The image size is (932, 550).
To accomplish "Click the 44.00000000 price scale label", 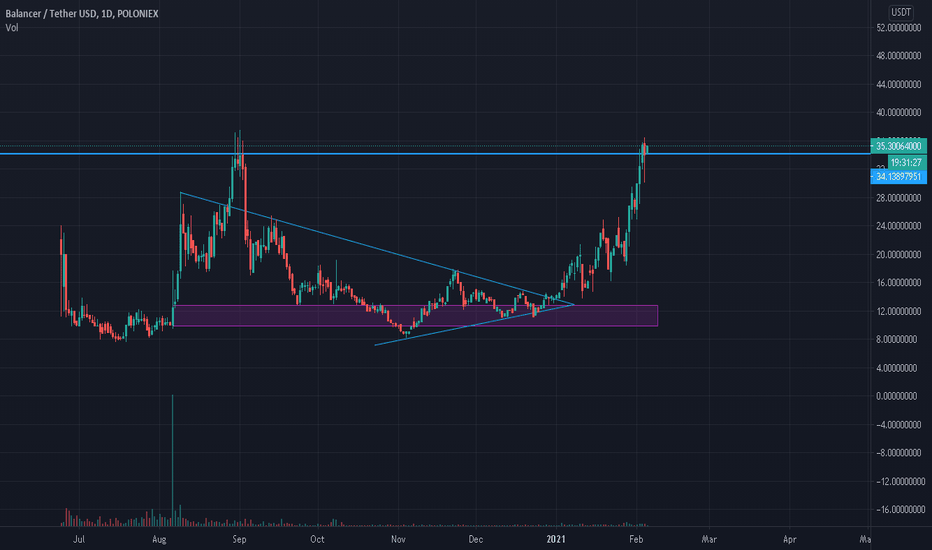I will point(898,84).
